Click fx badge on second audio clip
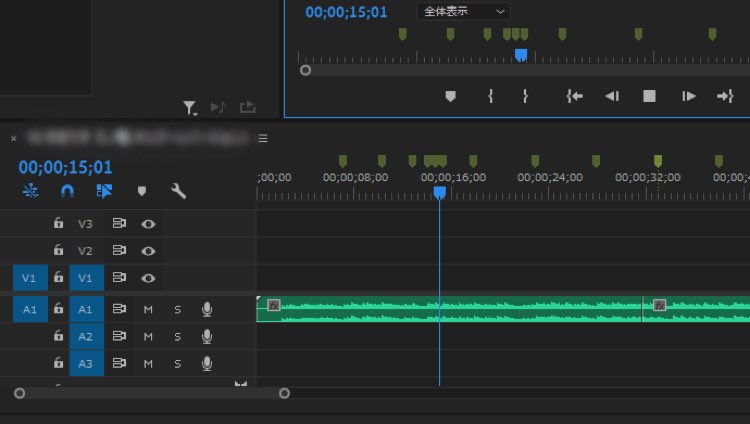Image resolution: width=750 pixels, height=424 pixels. [660, 305]
